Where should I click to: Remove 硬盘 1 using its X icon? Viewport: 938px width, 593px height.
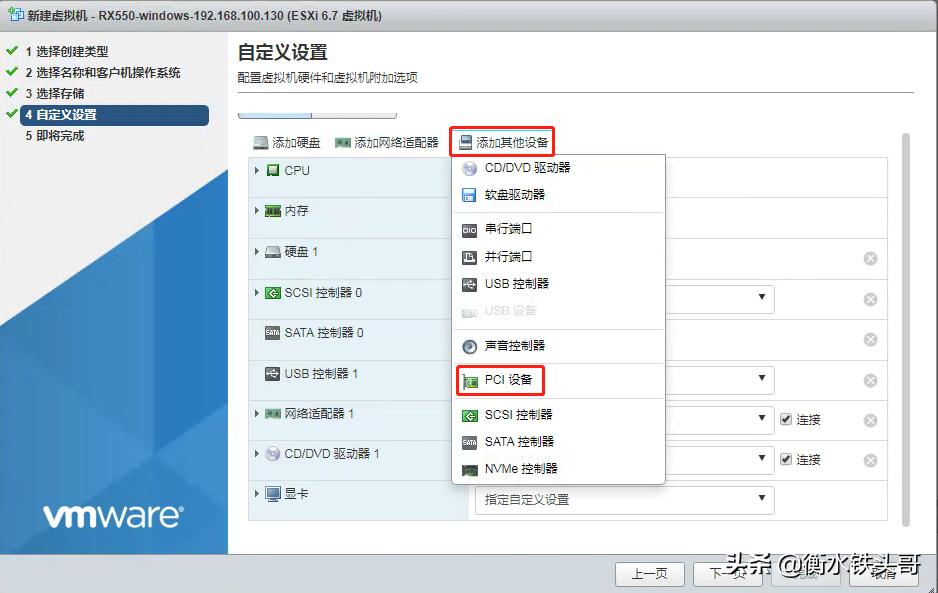coord(870,258)
